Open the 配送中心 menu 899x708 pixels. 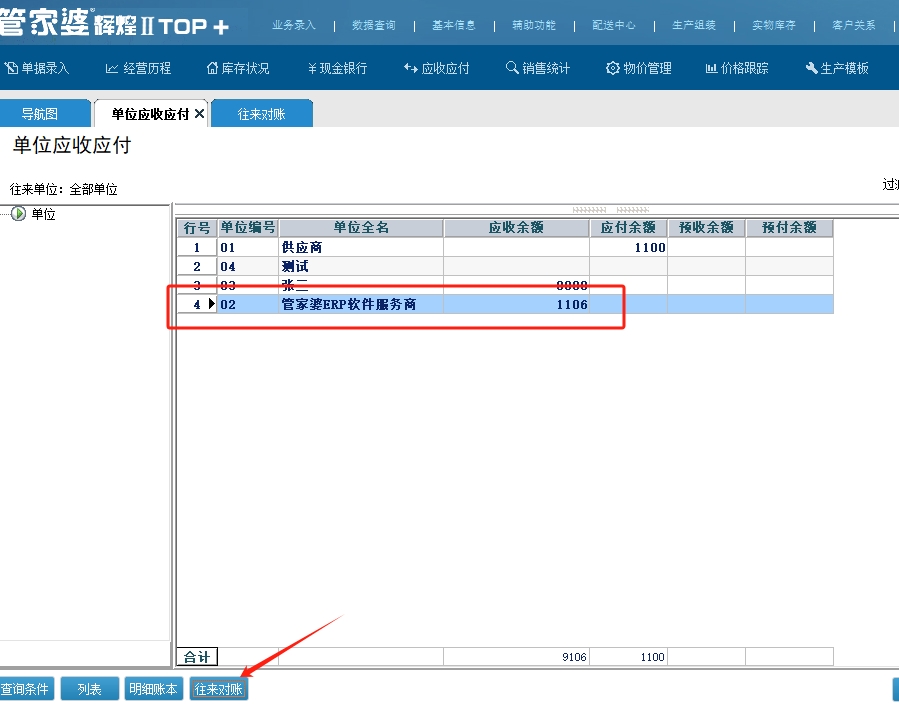(613, 25)
